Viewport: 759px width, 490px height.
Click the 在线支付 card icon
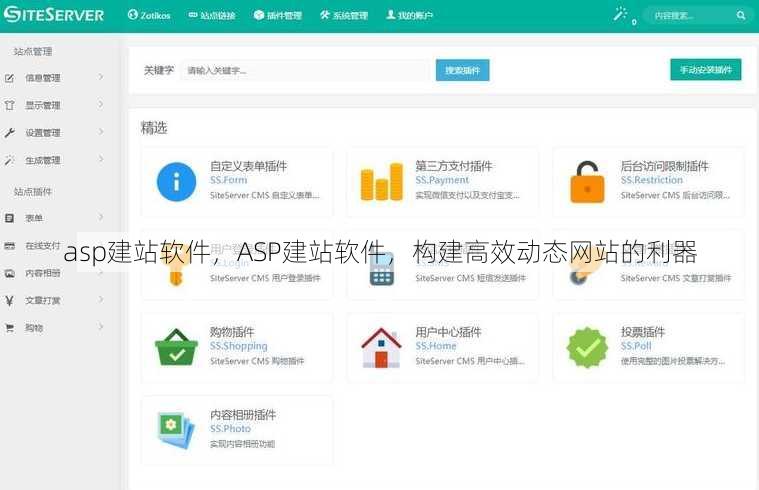tap(9, 245)
